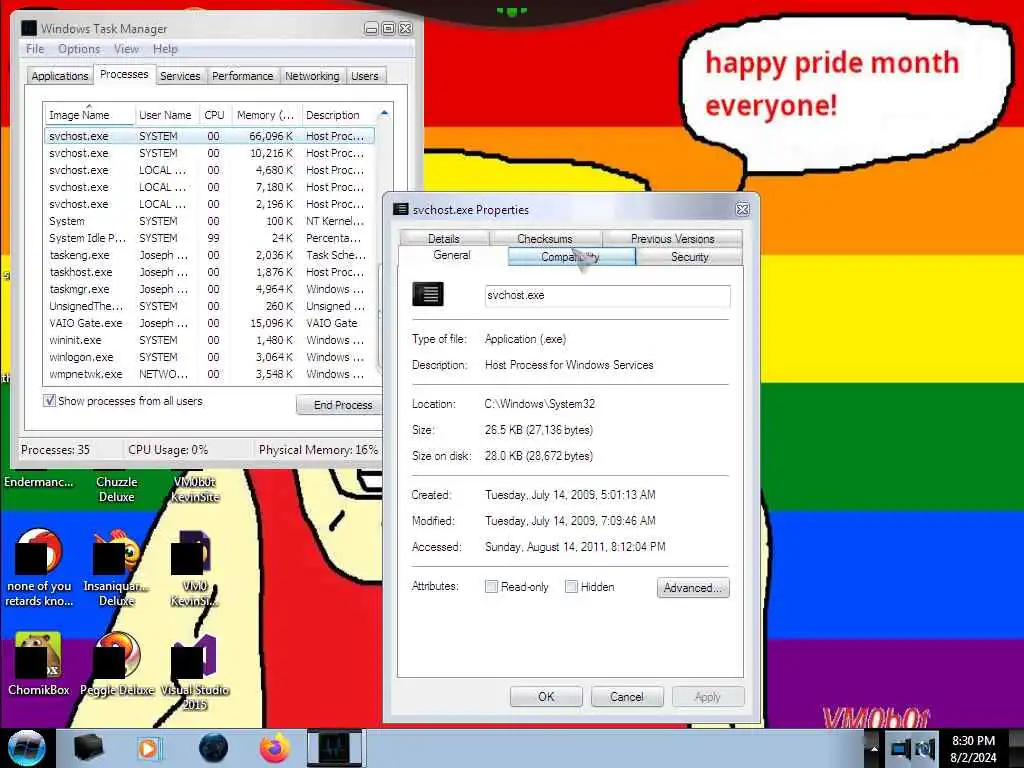The image size is (1024, 768).
Task: Open the Help menu in Task Manager
Action: (165, 49)
